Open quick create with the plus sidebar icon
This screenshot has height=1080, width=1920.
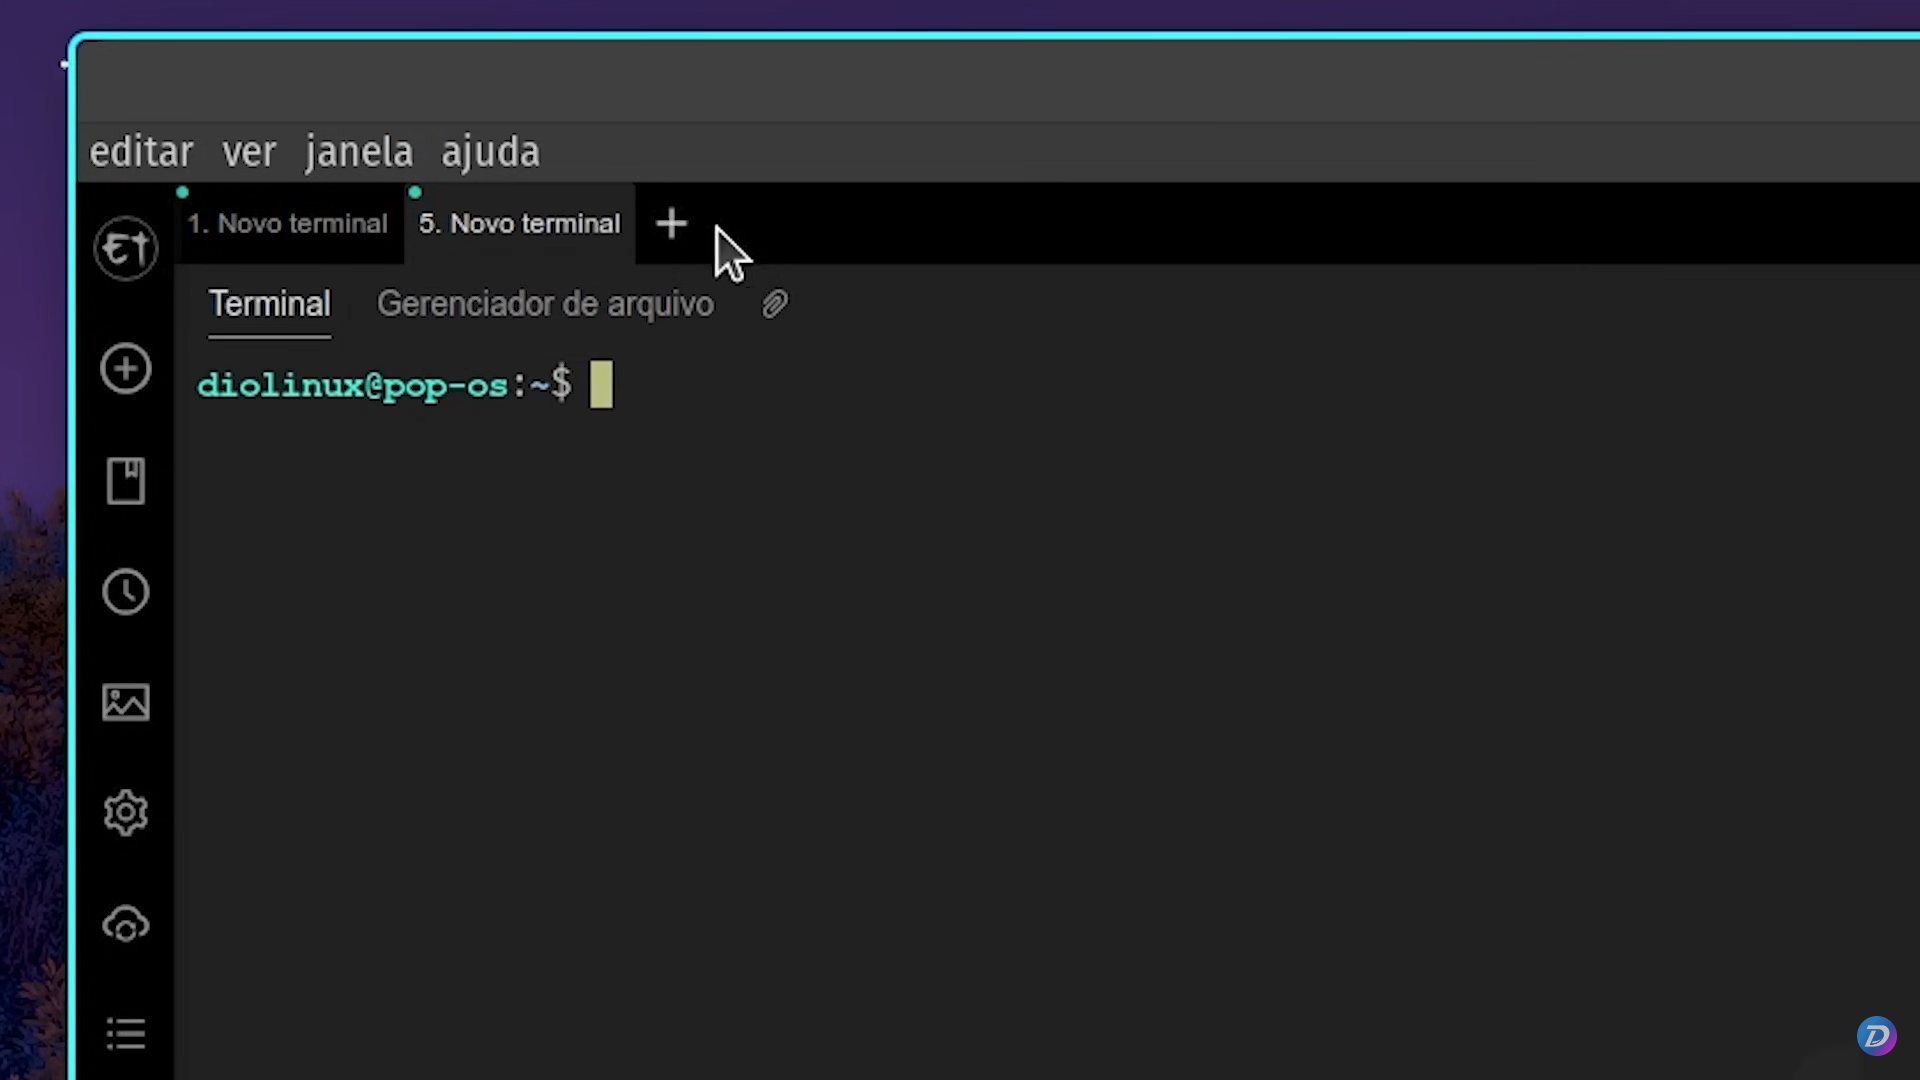(x=125, y=368)
